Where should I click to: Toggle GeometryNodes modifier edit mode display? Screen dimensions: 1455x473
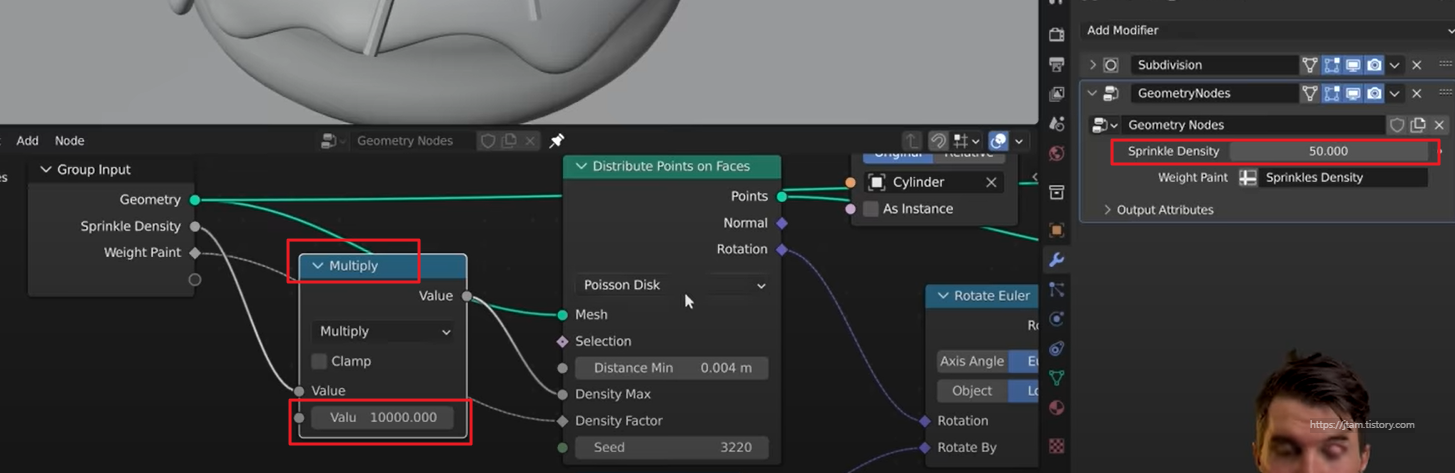1332,93
